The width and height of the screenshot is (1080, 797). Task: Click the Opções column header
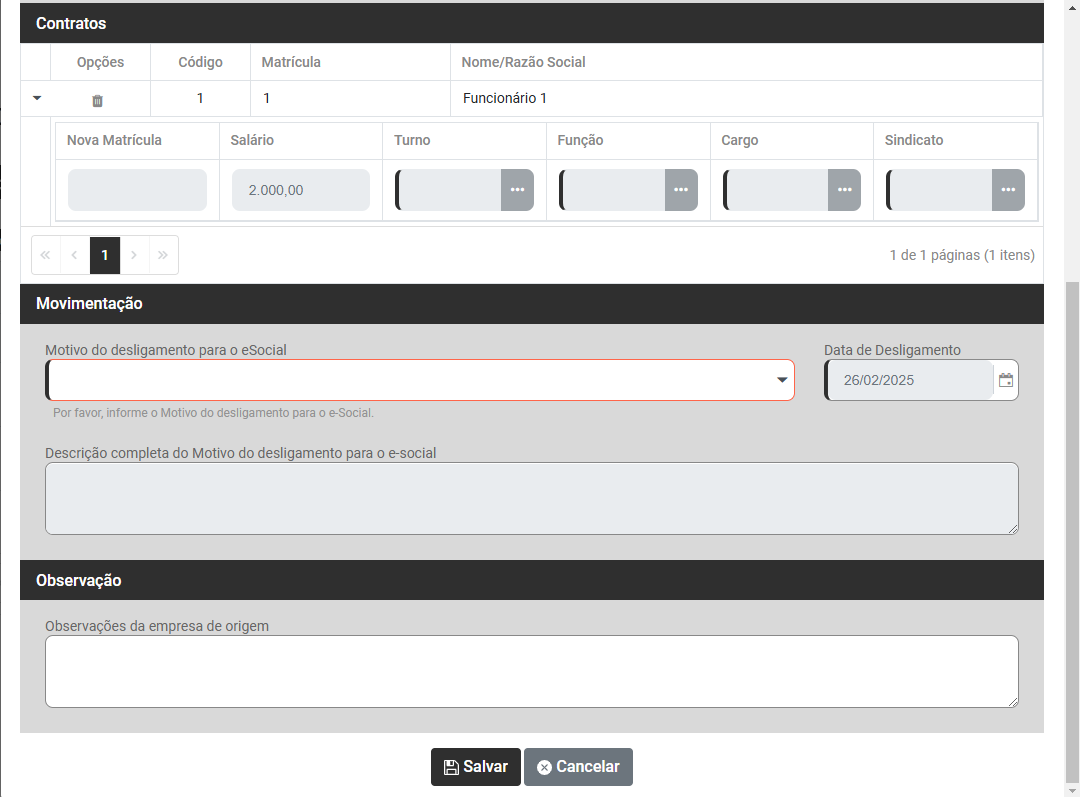point(101,62)
